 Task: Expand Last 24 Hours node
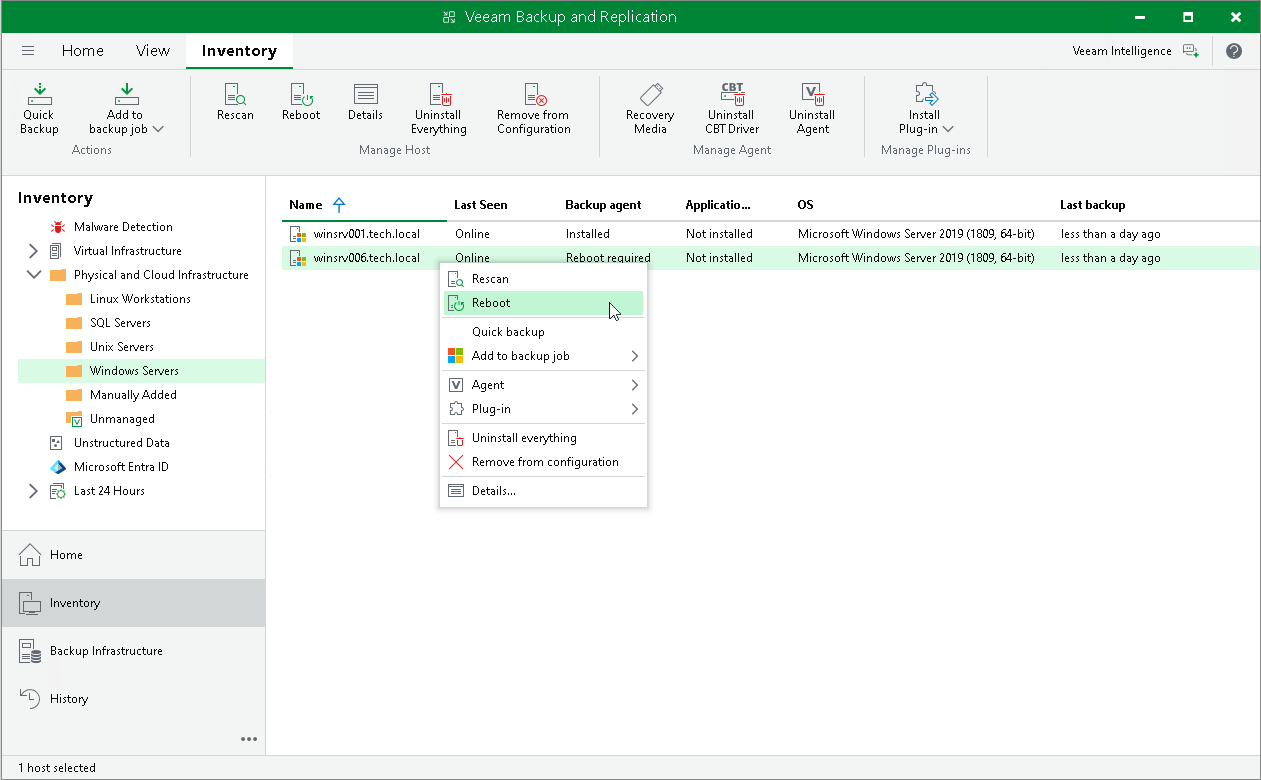tap(33, 491)
